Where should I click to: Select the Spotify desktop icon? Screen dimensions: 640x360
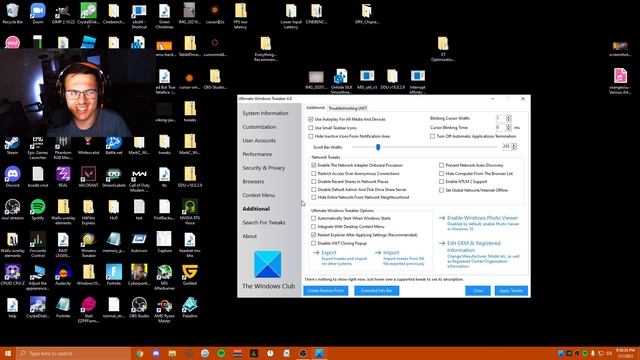pos(38,209)
